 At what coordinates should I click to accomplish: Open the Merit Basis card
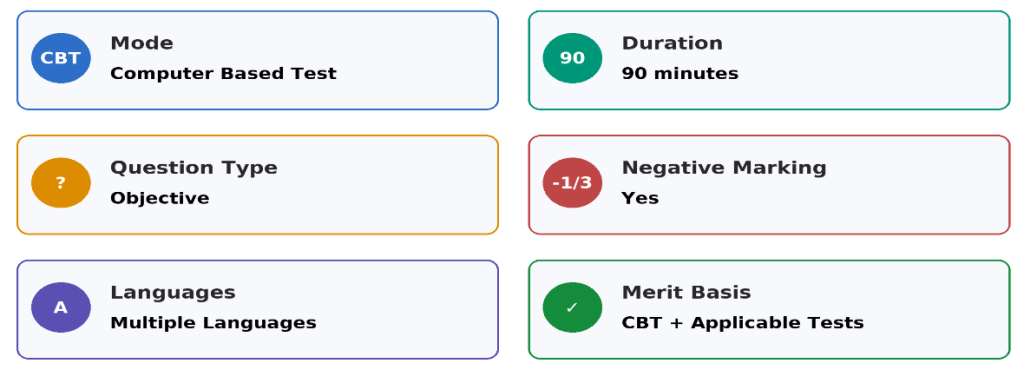coord(769,309)
